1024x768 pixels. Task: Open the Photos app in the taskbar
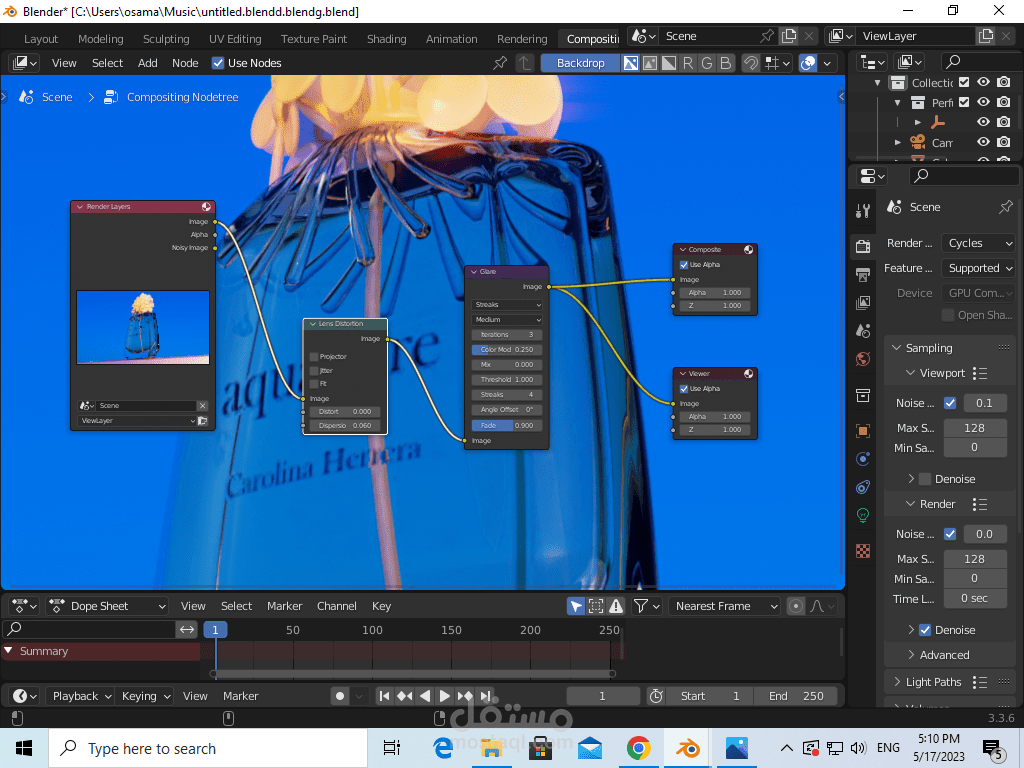737,748
